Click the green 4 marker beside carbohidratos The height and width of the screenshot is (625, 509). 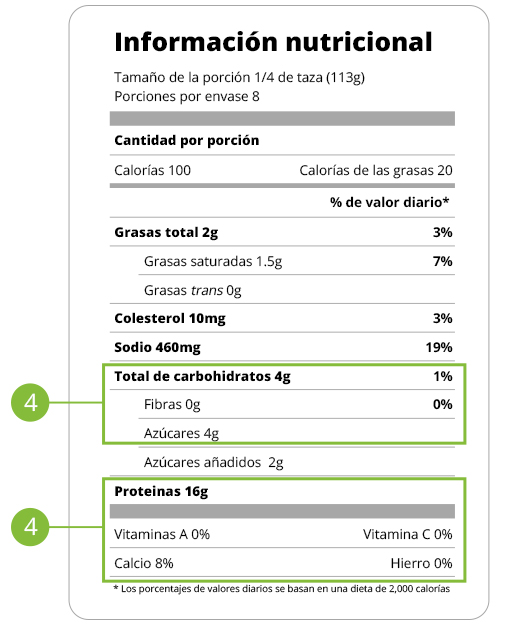[30, 402]
